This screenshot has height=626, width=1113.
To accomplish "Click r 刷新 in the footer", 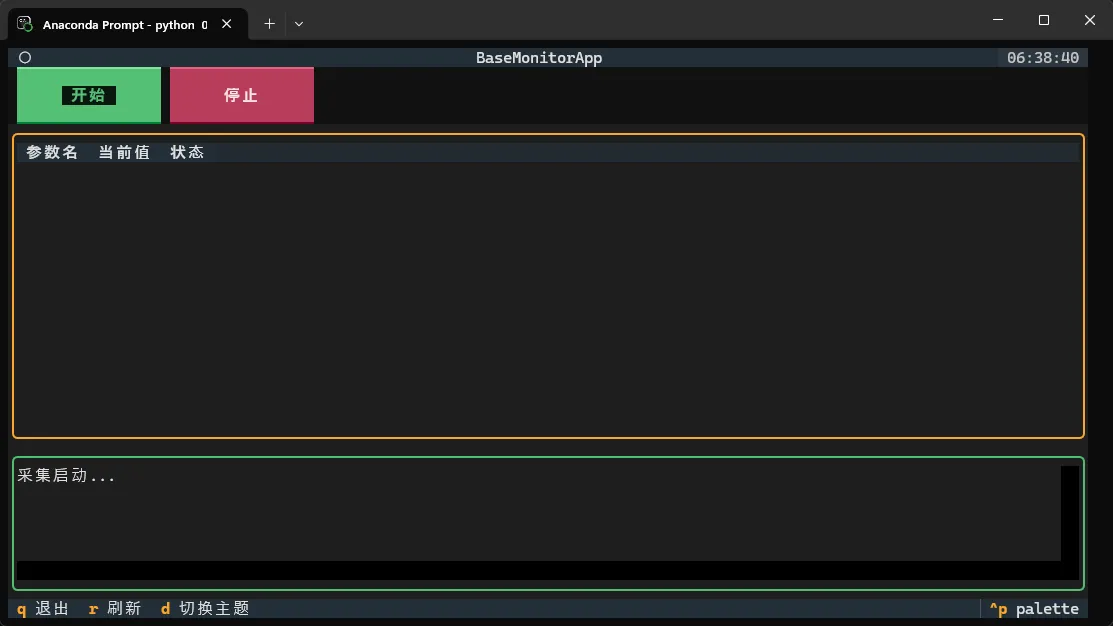I will pyautogui.click(x=115, y=608).
